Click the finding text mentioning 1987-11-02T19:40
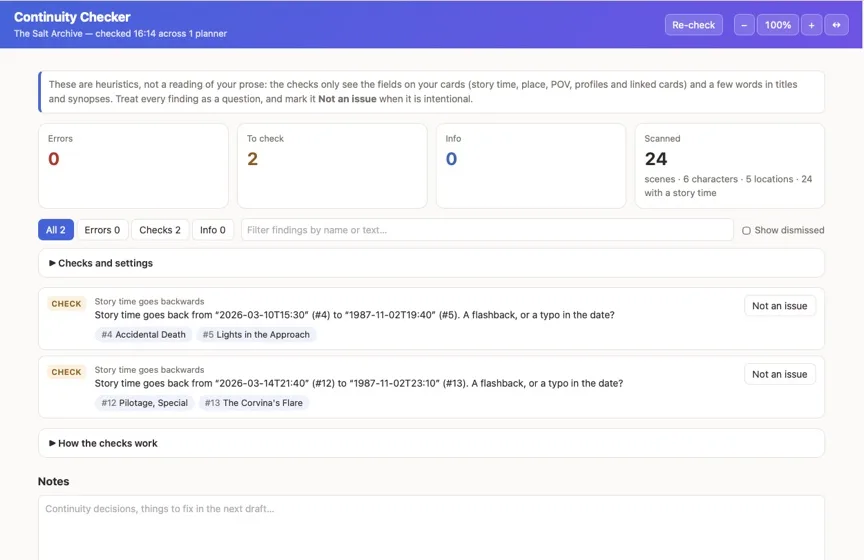This screenshot has height=560, width=864. click(x=354, y=315)
